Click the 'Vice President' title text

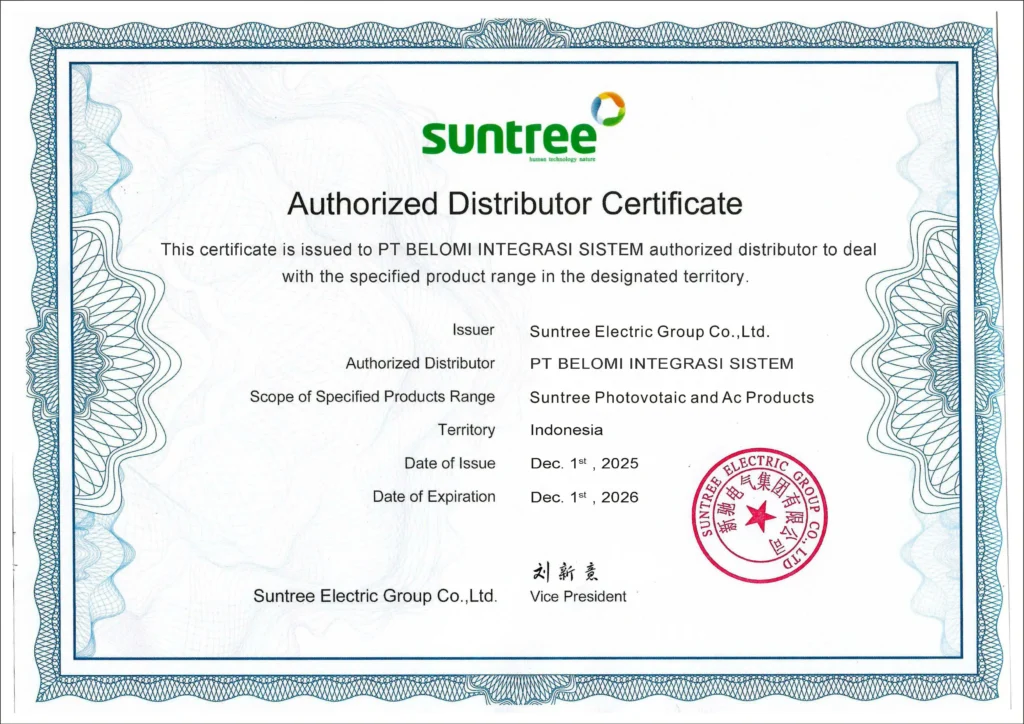point(578,596)
